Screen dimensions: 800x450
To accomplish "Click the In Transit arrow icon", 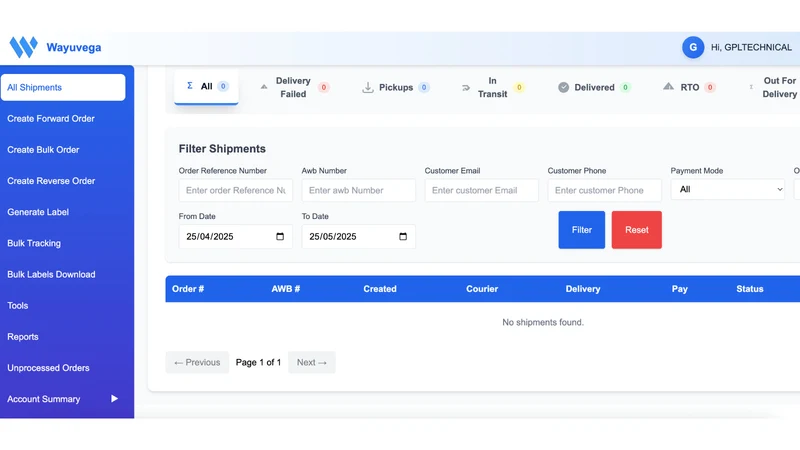I will [466, 88].
